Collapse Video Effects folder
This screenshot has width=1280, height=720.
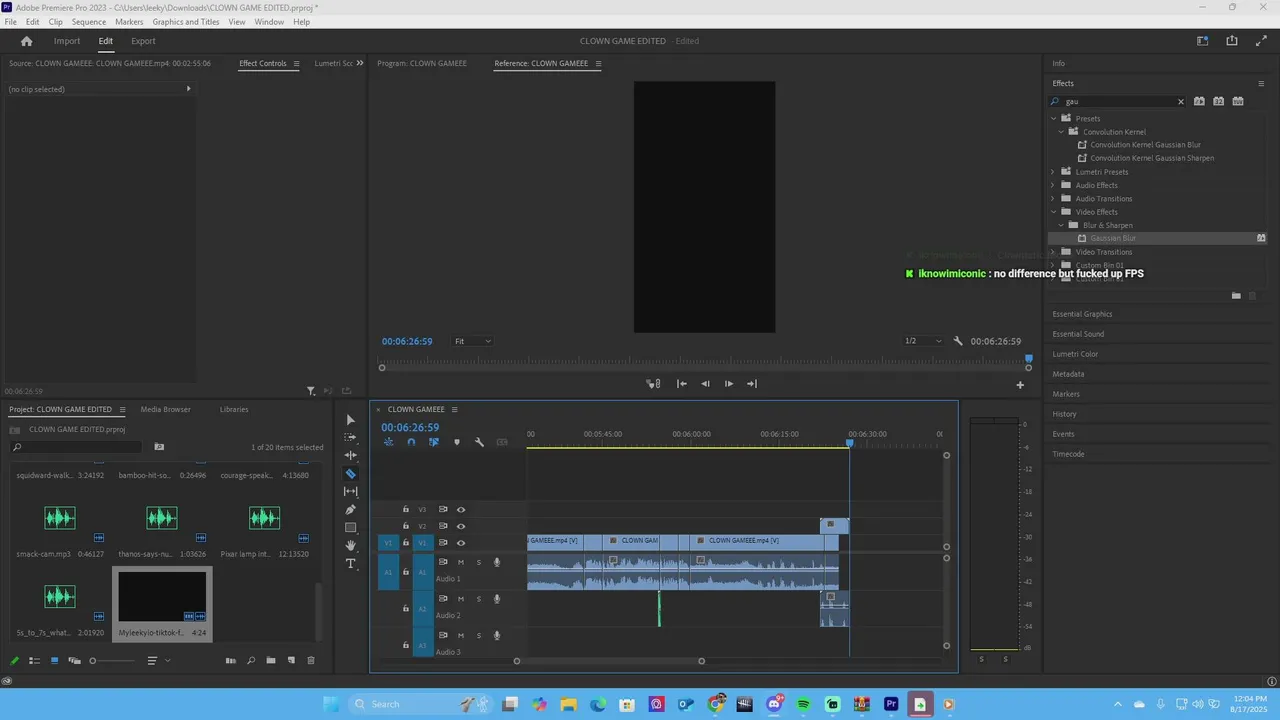pos(1053,212)
